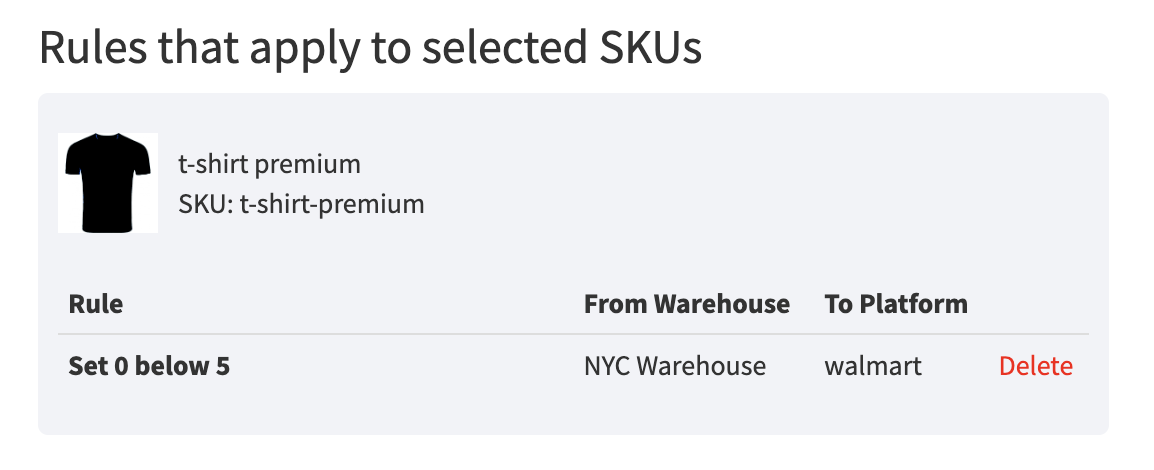The image size is (1154, 470).
Task: Click the "SKU:" label before the value
Action: tap(205, 204)
